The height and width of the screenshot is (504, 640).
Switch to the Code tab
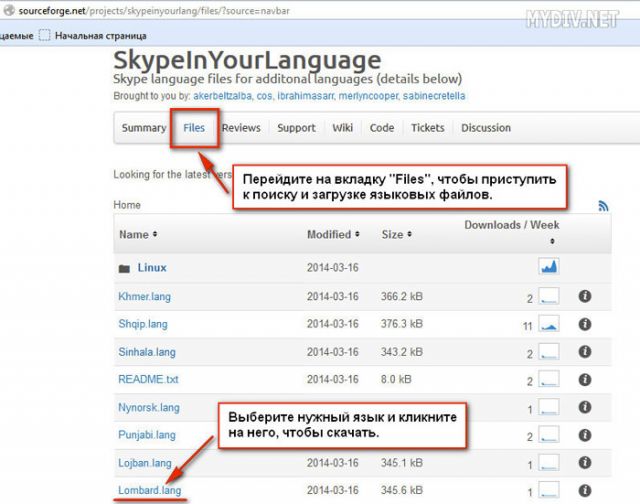click(382, 128)
